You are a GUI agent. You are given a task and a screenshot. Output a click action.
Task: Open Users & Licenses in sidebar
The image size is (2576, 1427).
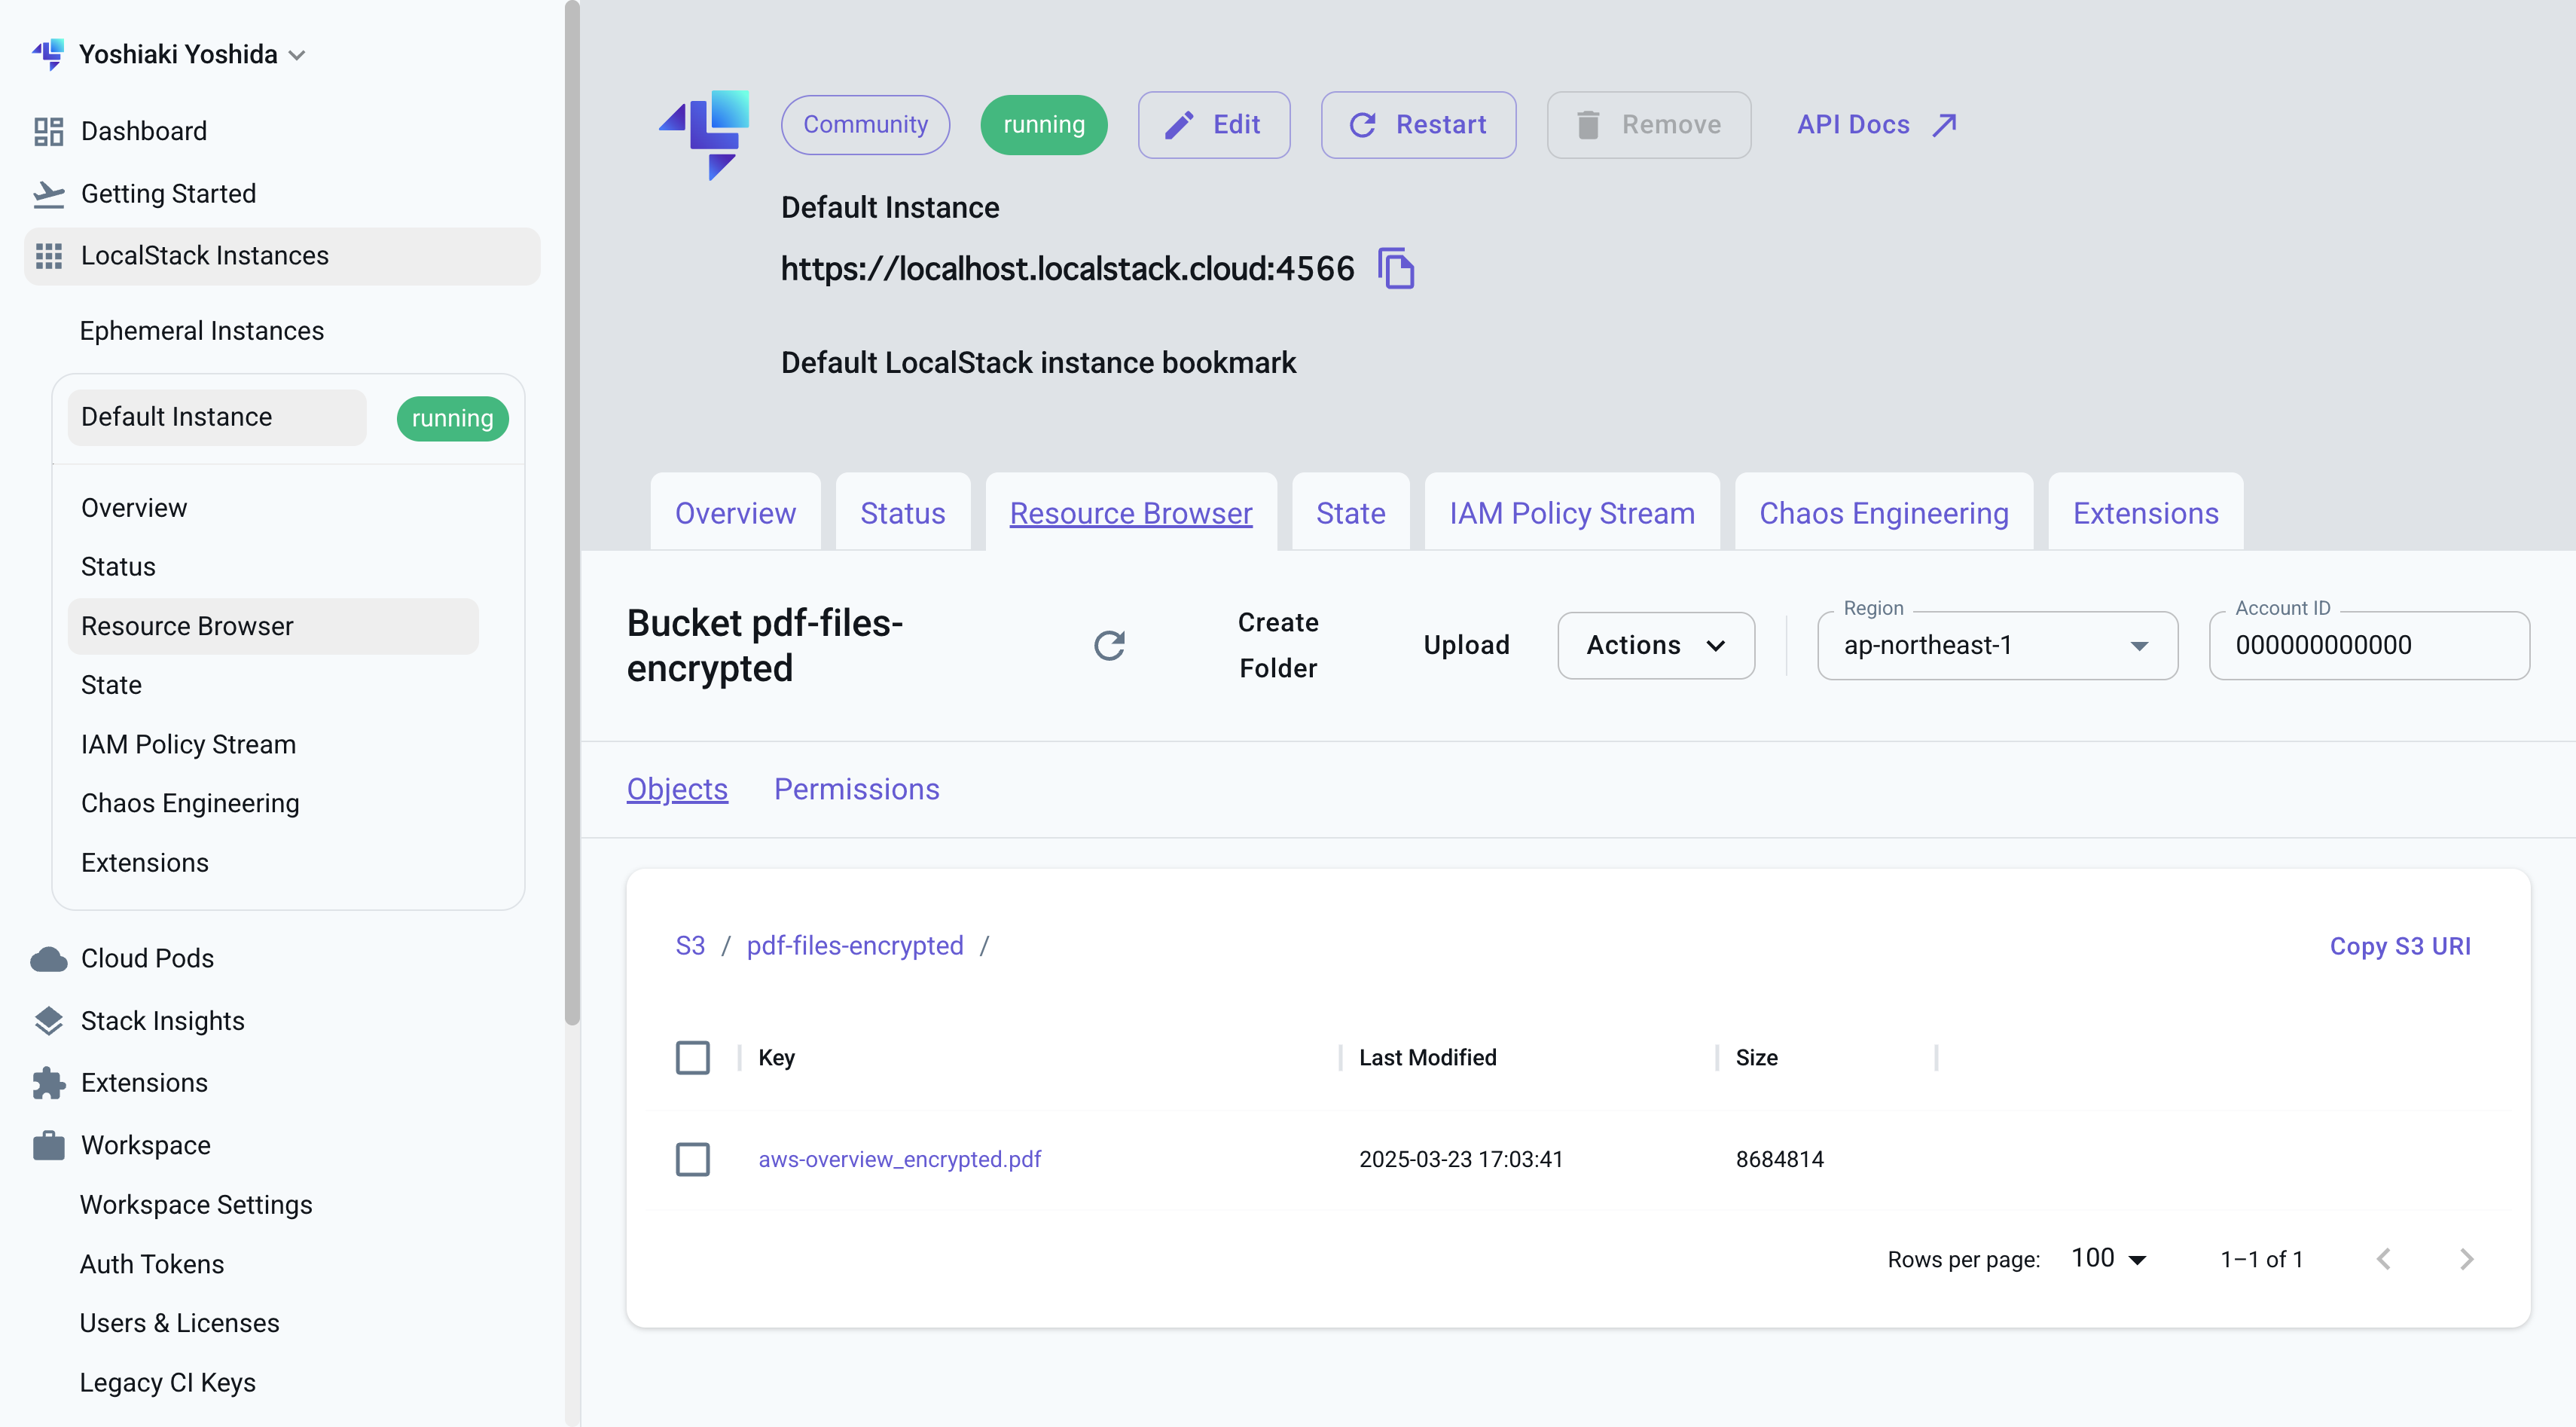click(x=180, y=1324)
